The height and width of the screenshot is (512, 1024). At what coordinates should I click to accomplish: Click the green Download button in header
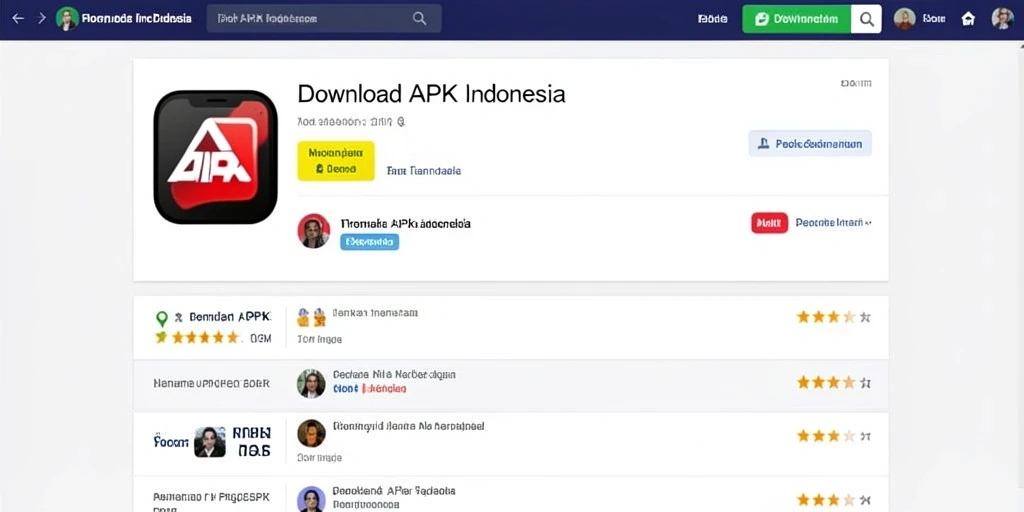tap(797, 19)
